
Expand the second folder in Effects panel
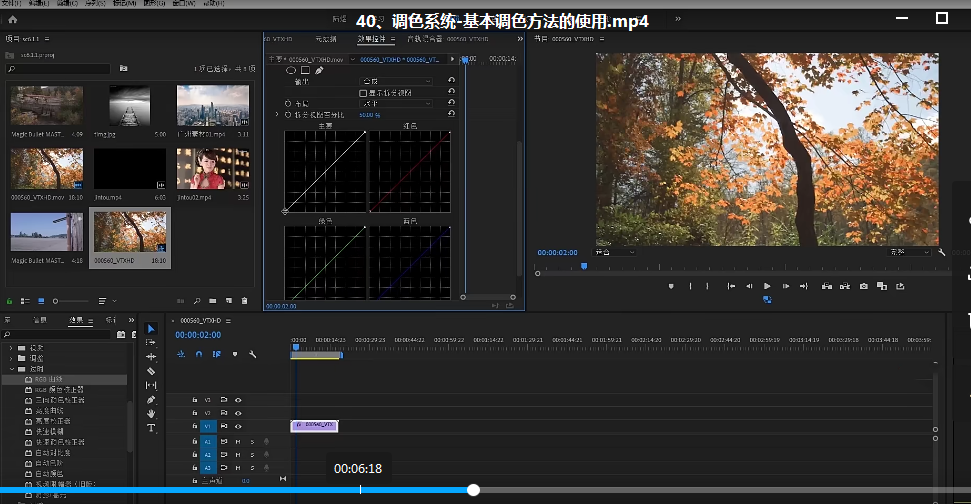tap(11, 358)
